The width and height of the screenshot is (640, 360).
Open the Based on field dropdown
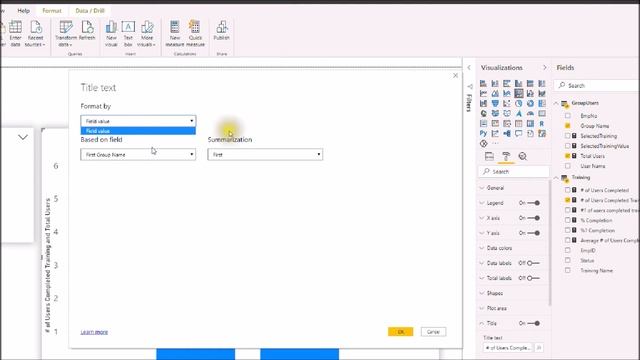point(138,154)
